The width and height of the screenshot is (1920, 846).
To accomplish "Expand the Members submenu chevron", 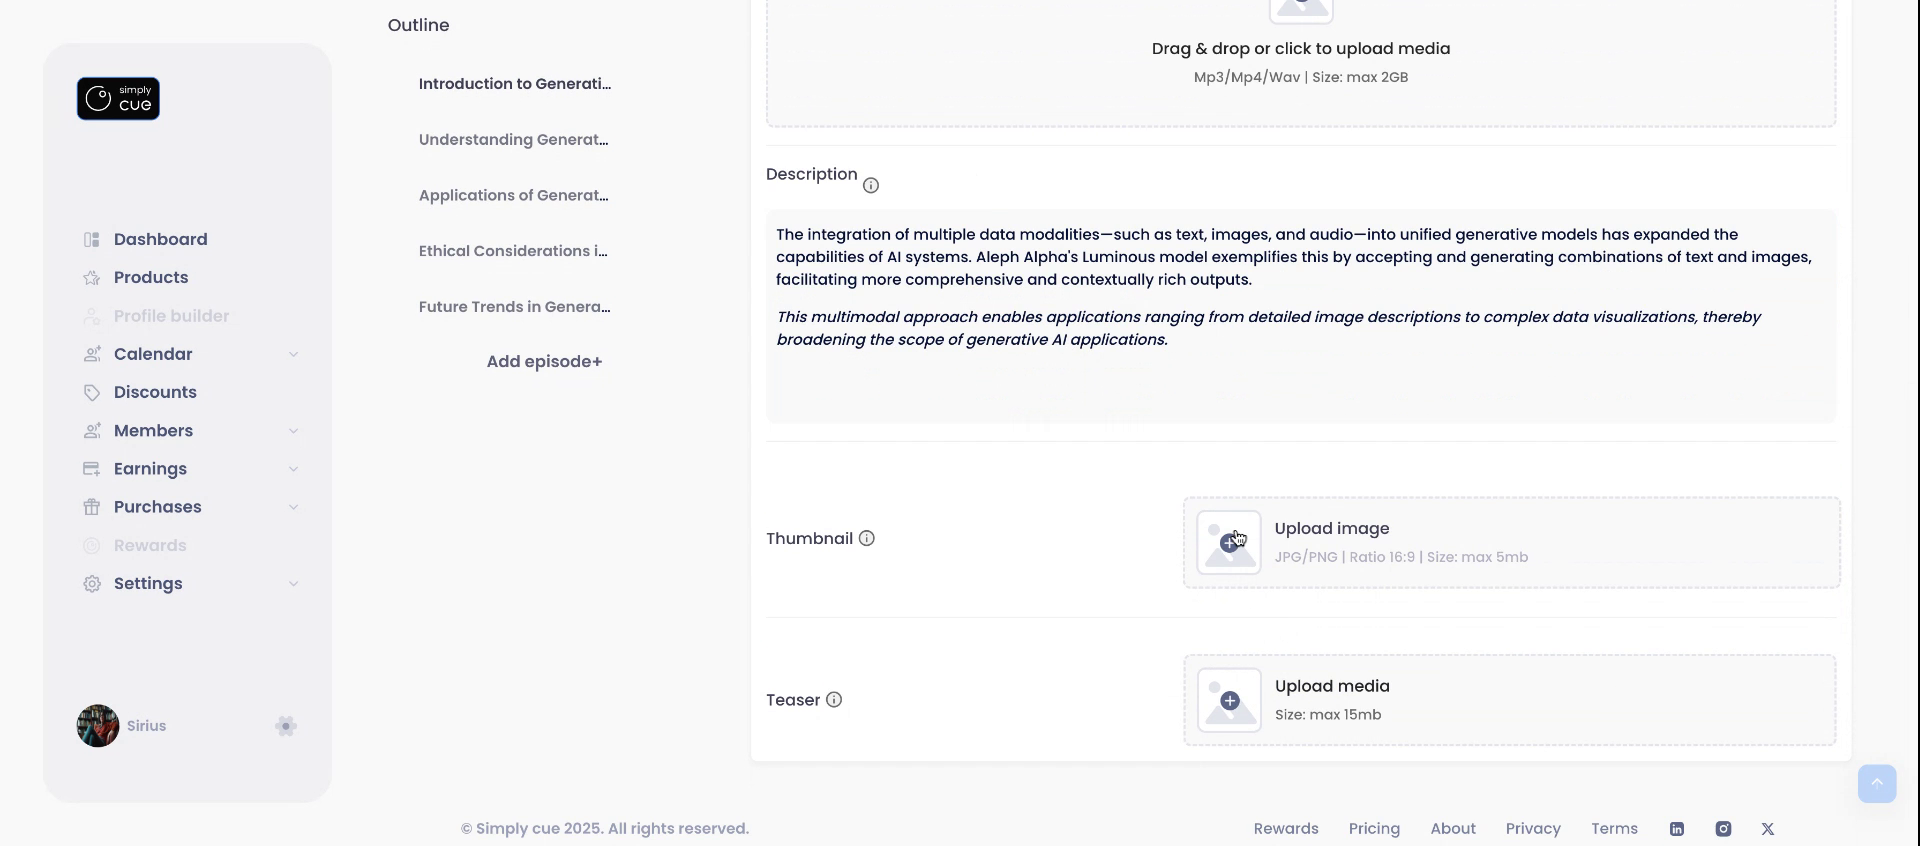I will pos(294,431).
